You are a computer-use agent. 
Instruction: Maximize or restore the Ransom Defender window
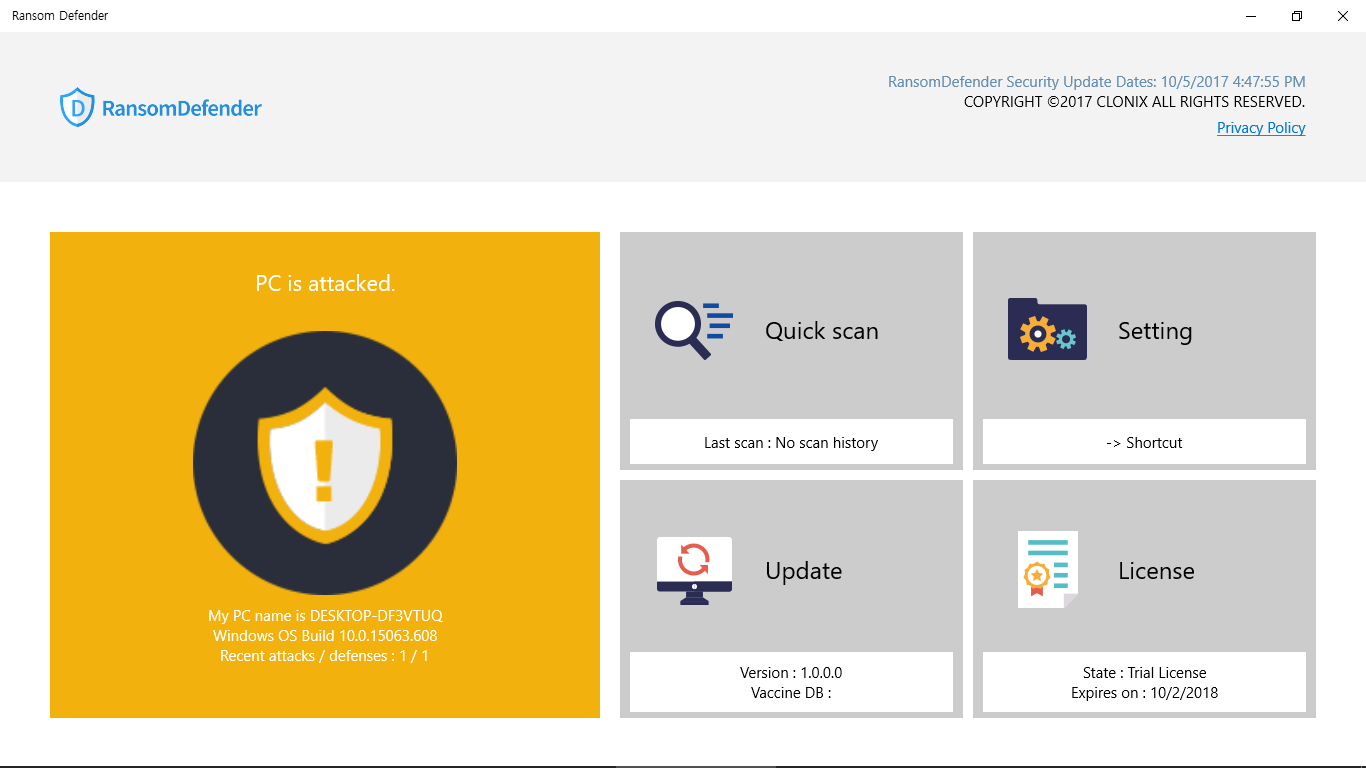point(1297,16)
